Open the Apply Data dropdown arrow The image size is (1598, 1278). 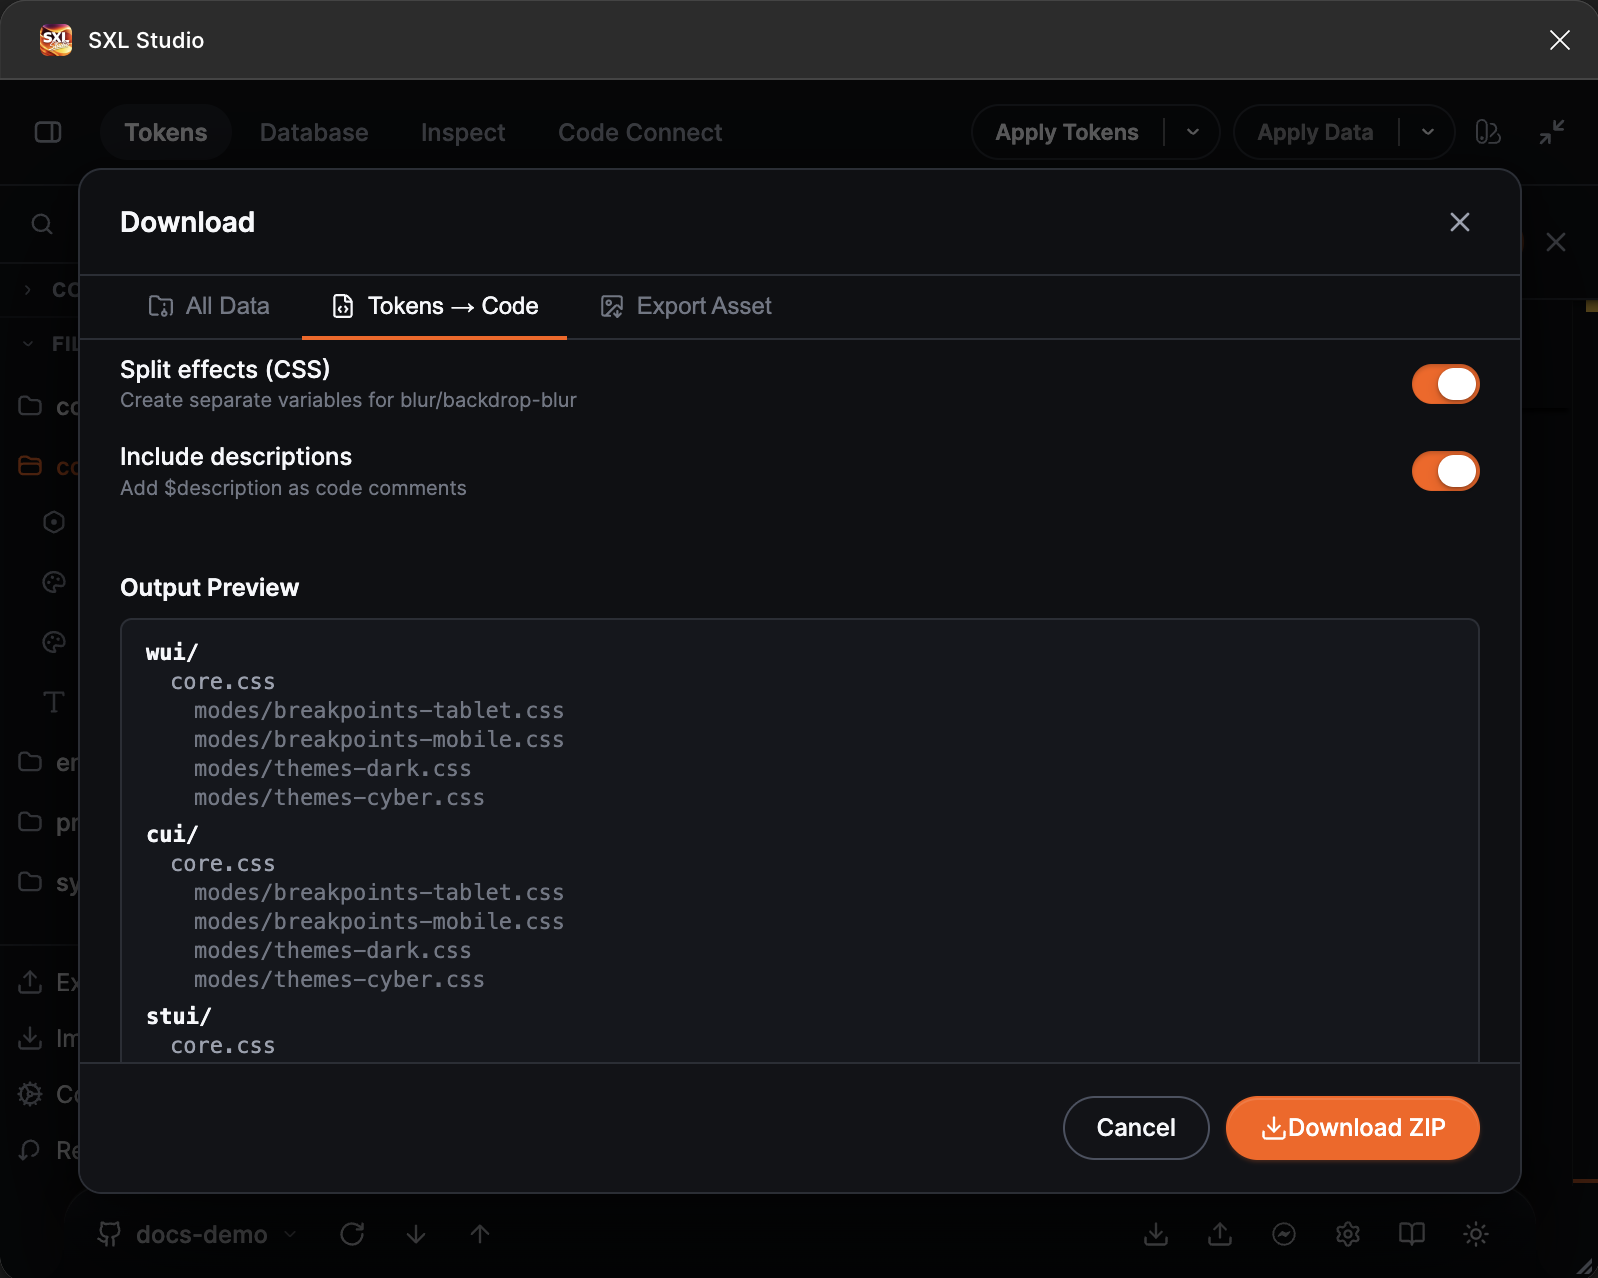point(1428,132)
